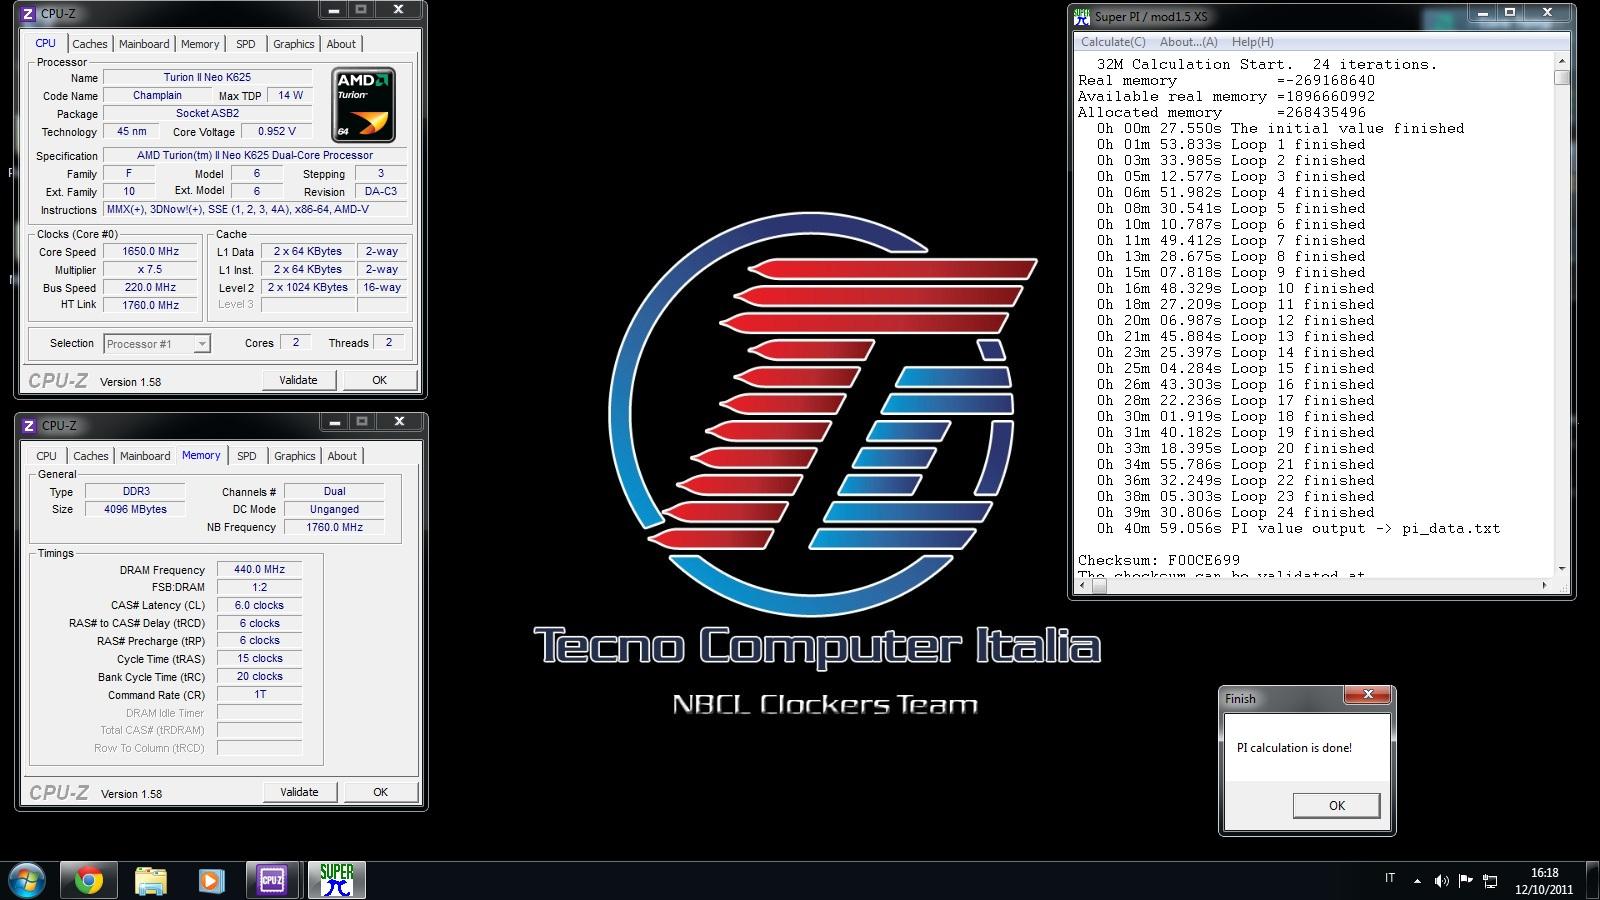Select Mainboard tab in bottom CPU-Z window
Viewport: 1600px width, 900px height.
click(x=145, y=456)
